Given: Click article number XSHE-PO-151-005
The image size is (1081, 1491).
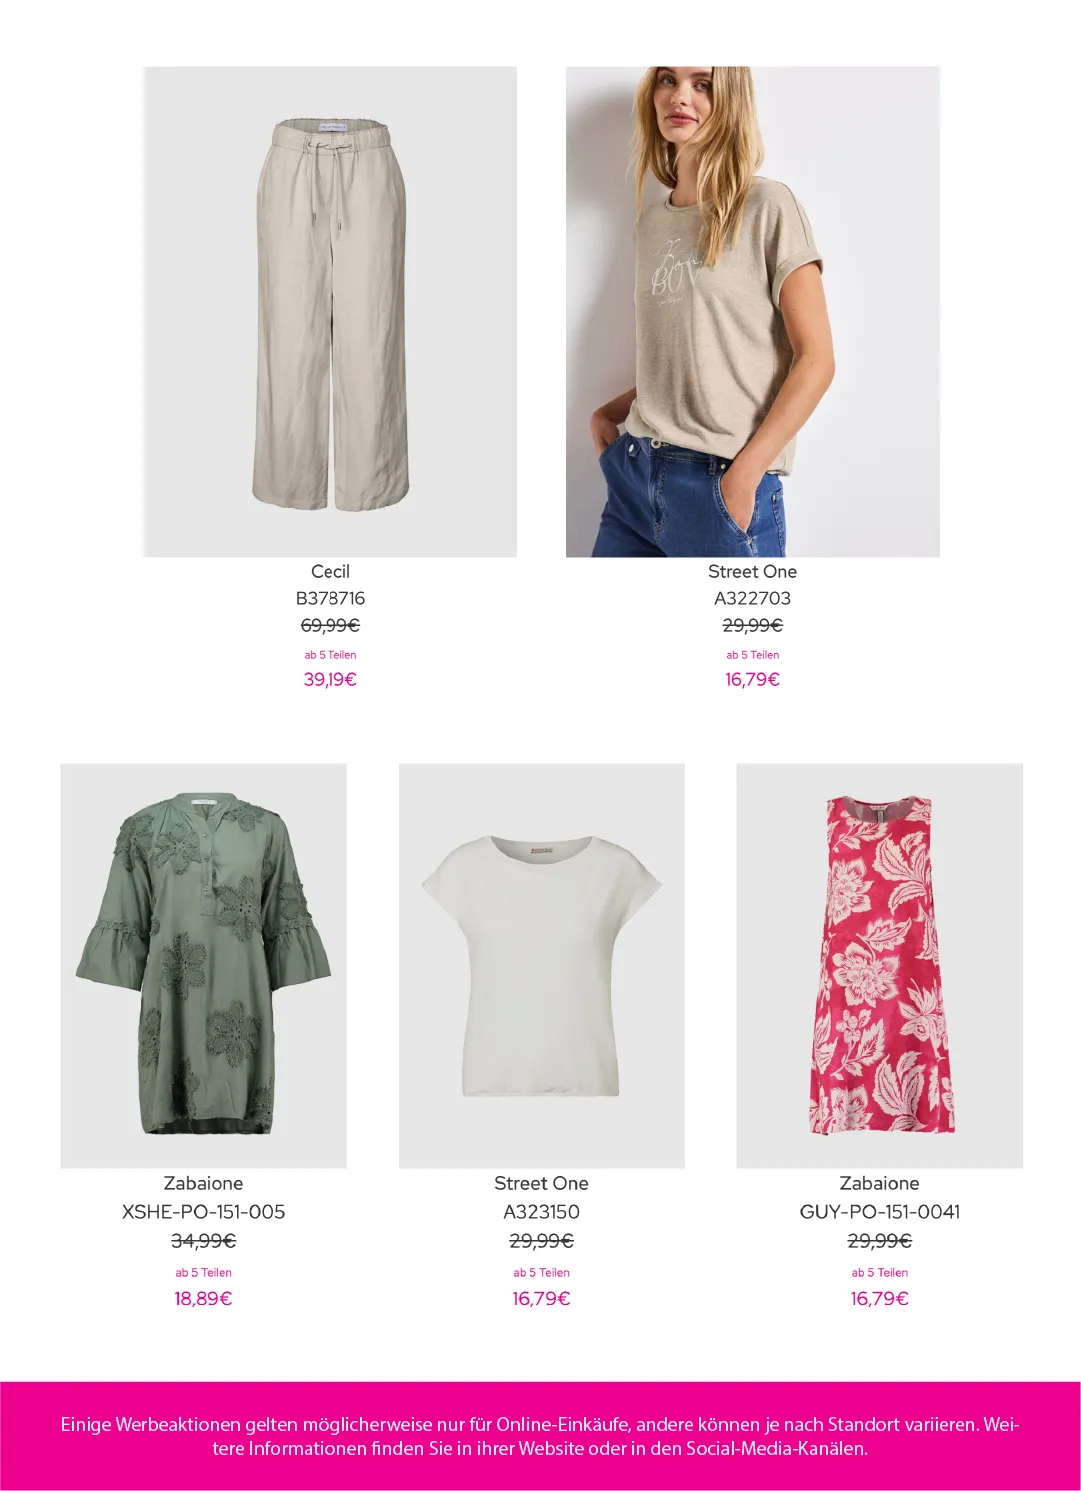Looking at the screenshot, I should pos(203,1211).
